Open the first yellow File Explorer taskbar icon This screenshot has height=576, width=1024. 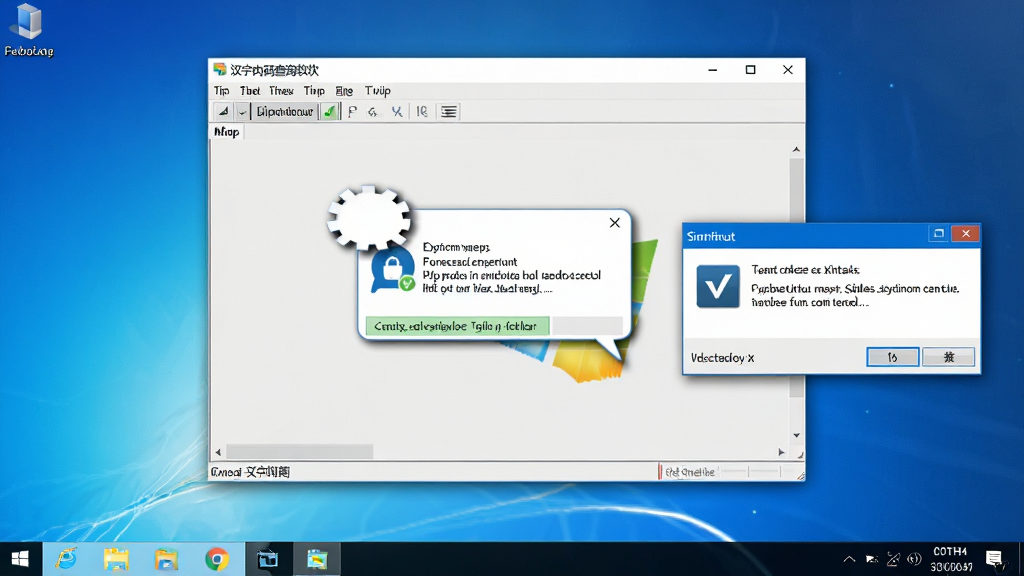click(116, 559)
